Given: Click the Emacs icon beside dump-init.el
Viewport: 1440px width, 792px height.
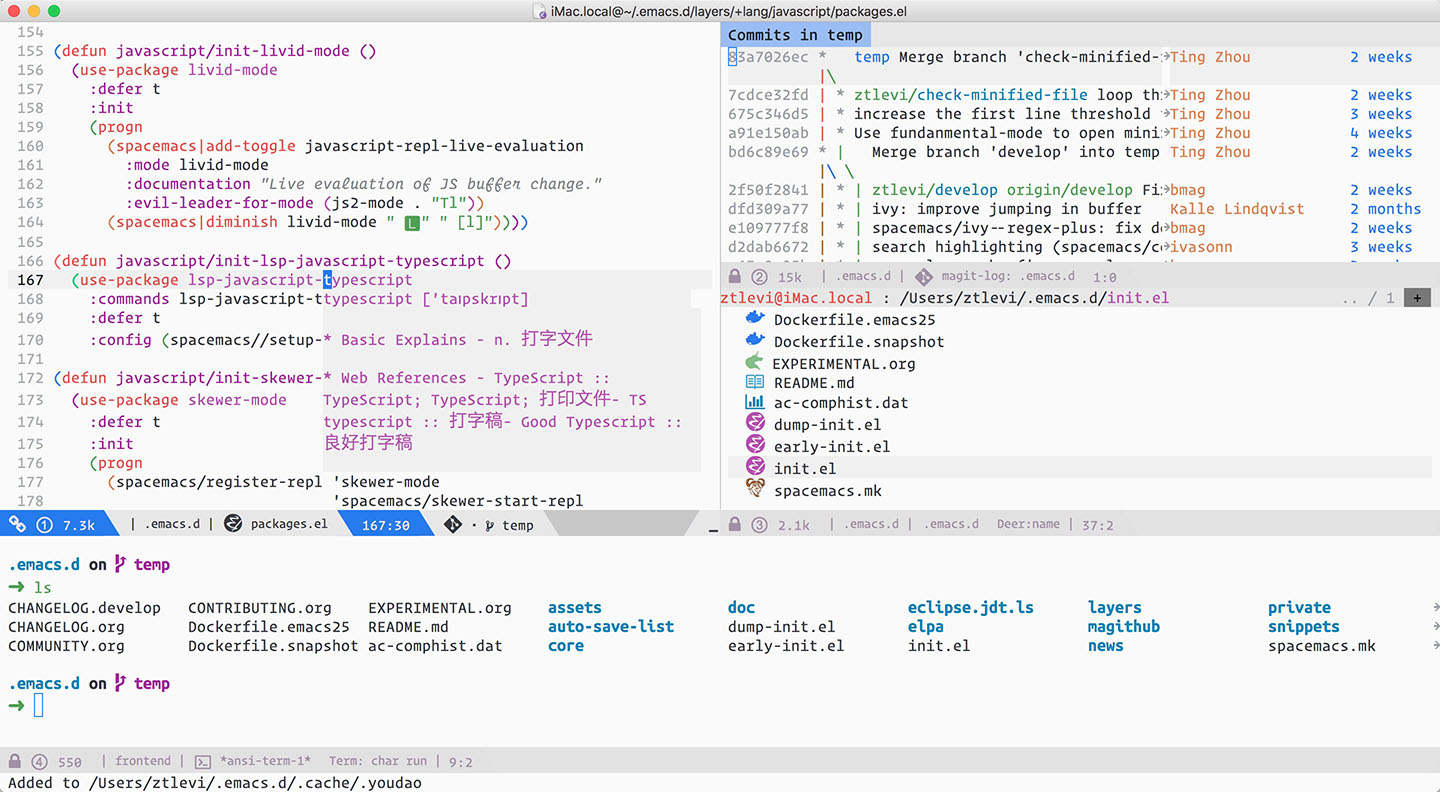Looking at the screenshot, I should coord(756,423).
